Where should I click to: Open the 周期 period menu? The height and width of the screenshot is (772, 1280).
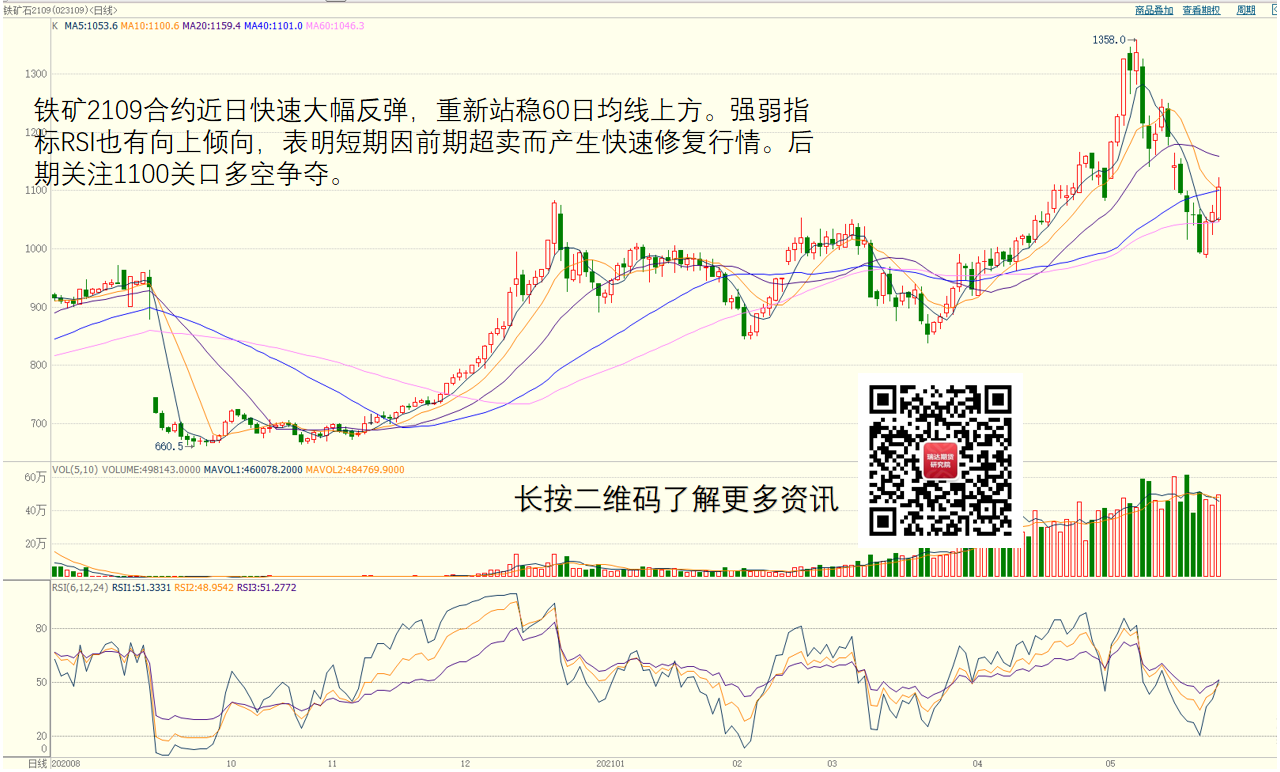point(1245,10)
